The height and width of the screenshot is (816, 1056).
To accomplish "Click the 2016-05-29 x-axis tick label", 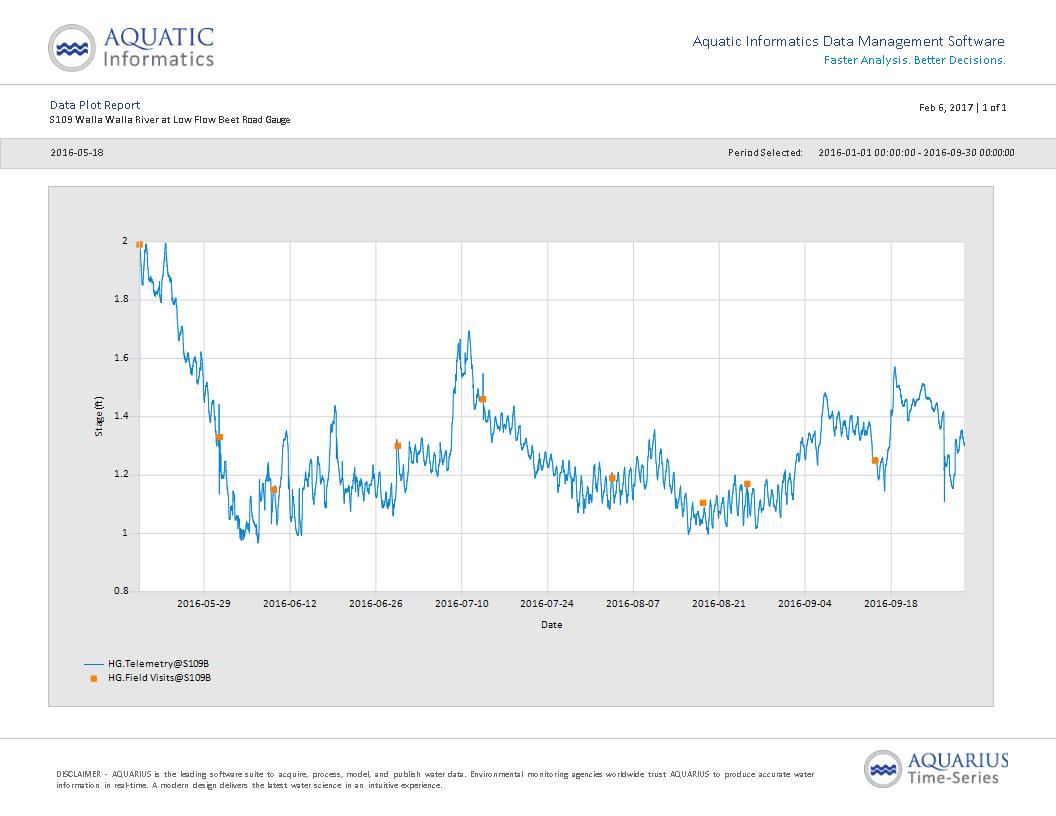I will [203, 603].
